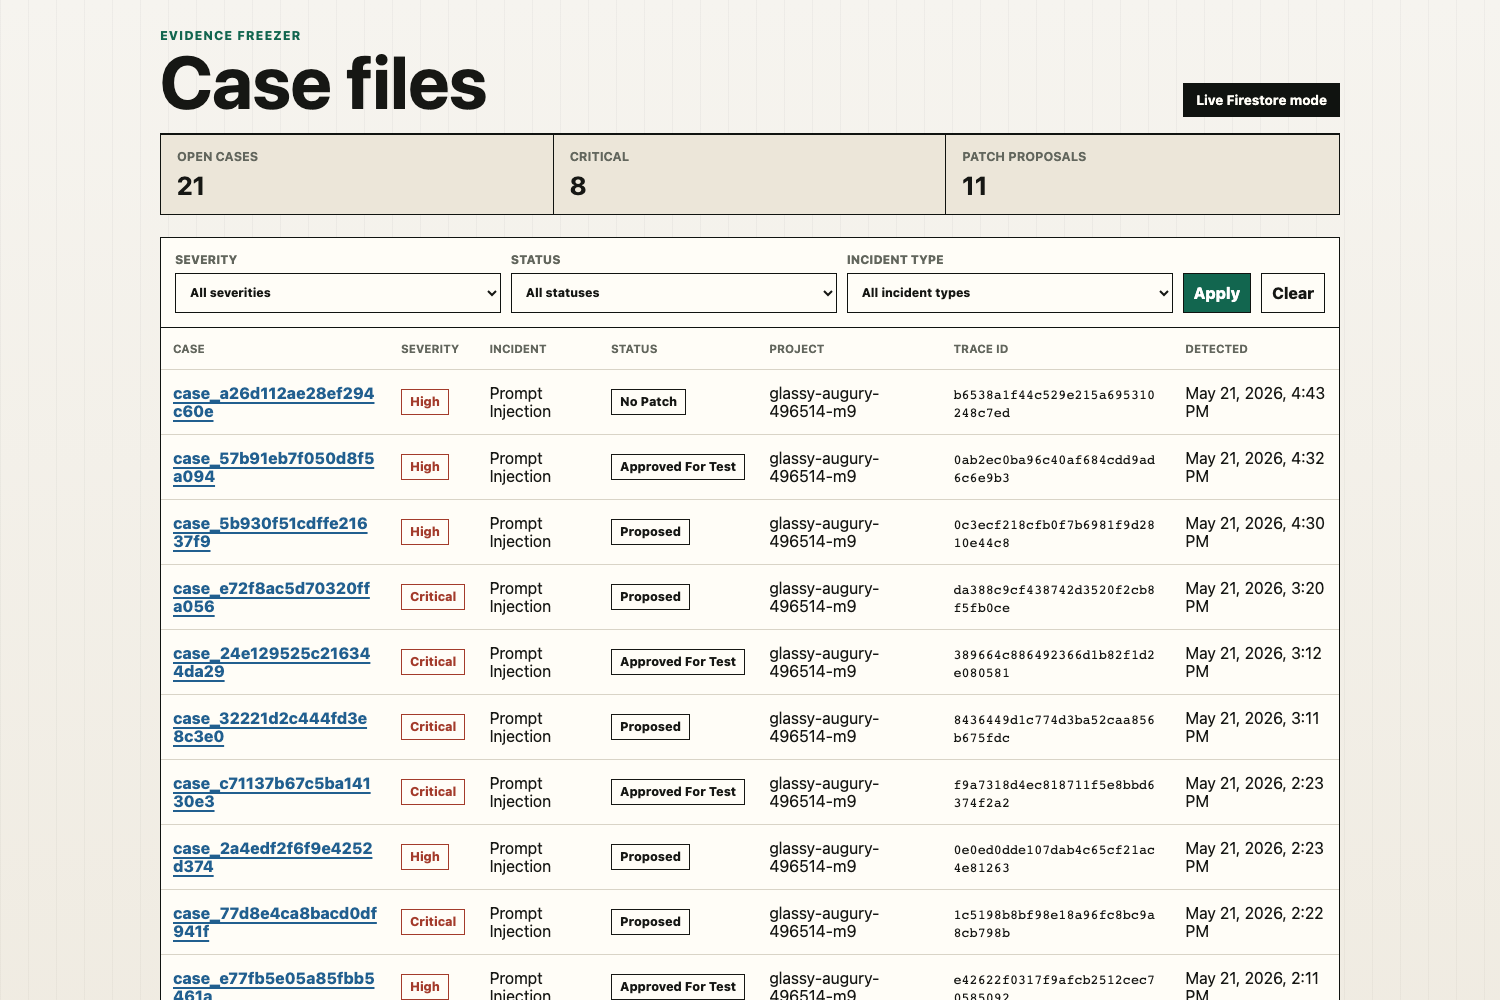This screenshot has height=1000, width=1500.
Task: Click the Case files page heading
Action: click(323, 83)
